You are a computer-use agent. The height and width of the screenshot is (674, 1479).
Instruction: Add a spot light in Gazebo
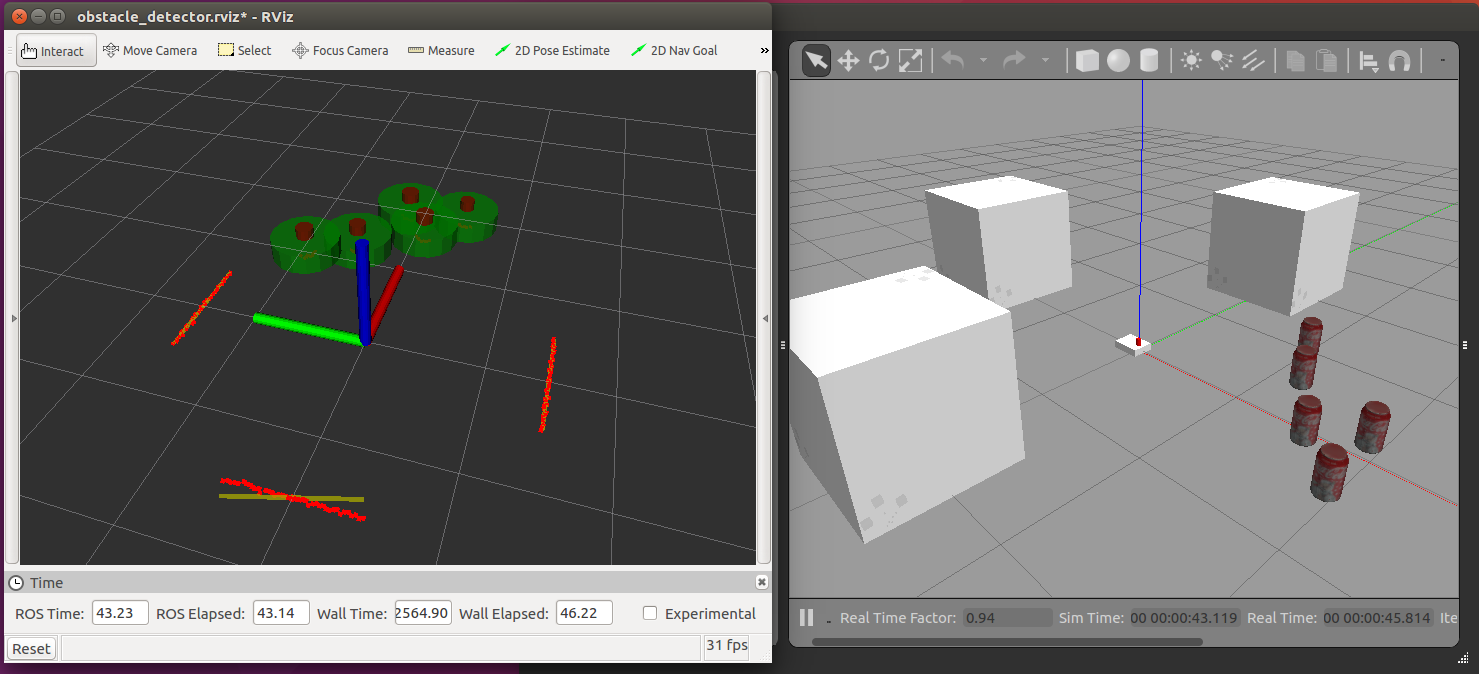coord(1222,61)
